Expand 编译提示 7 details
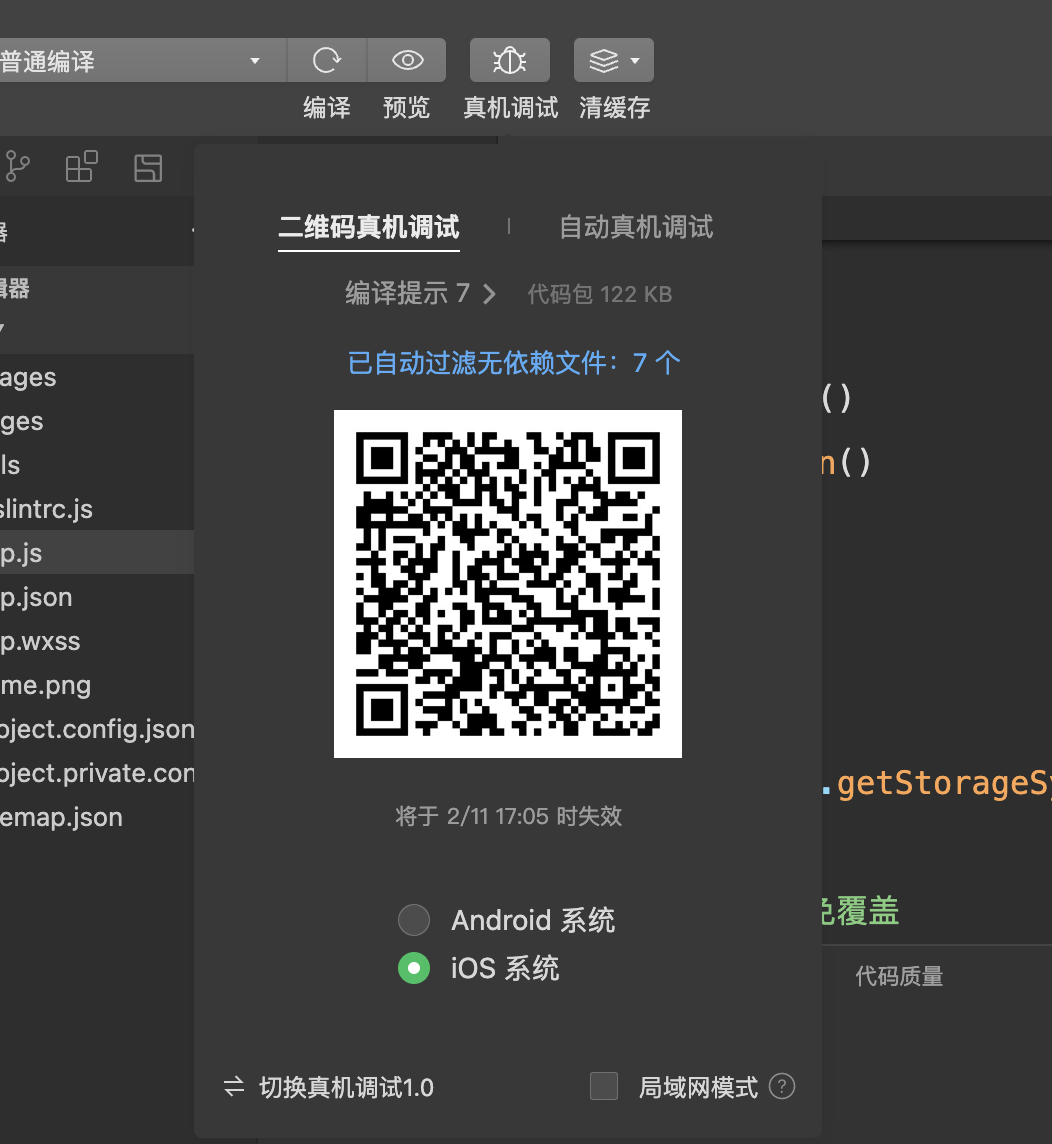Image resolution: width=1052 pixels, height=1144 pixels. 420,293
